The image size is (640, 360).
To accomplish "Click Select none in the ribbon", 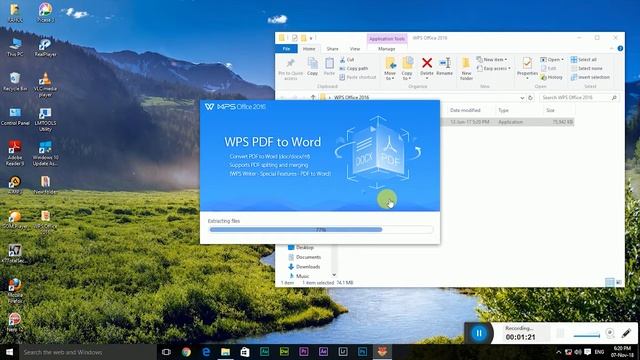I will pyautogui.click(x=587, y=69).
